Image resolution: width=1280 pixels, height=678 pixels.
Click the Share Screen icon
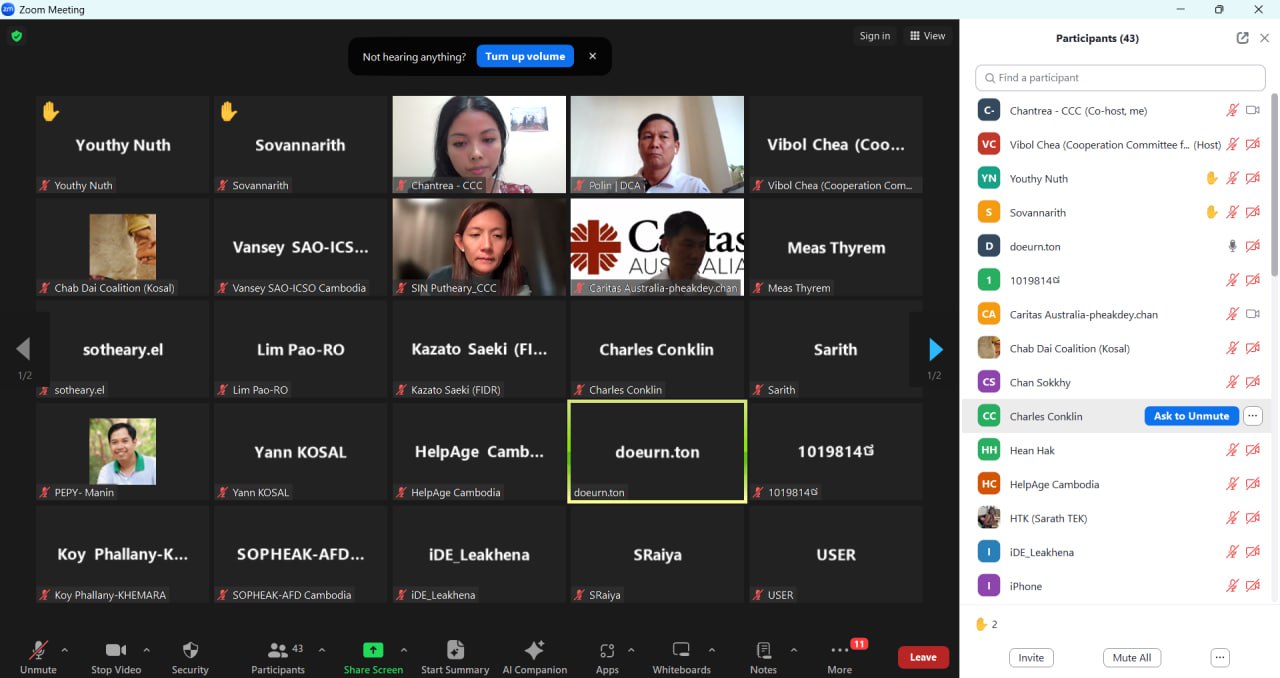(x=373, y=651)
